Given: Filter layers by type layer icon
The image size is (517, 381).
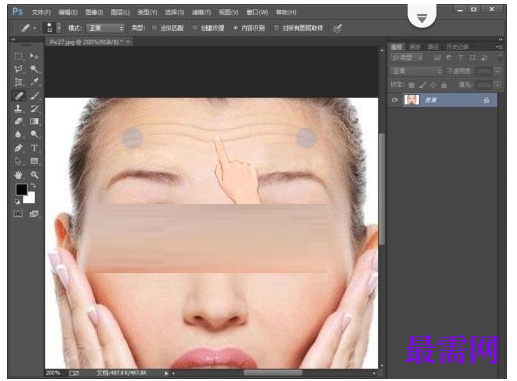Looking at the screenshot, I should click(461, 58).
